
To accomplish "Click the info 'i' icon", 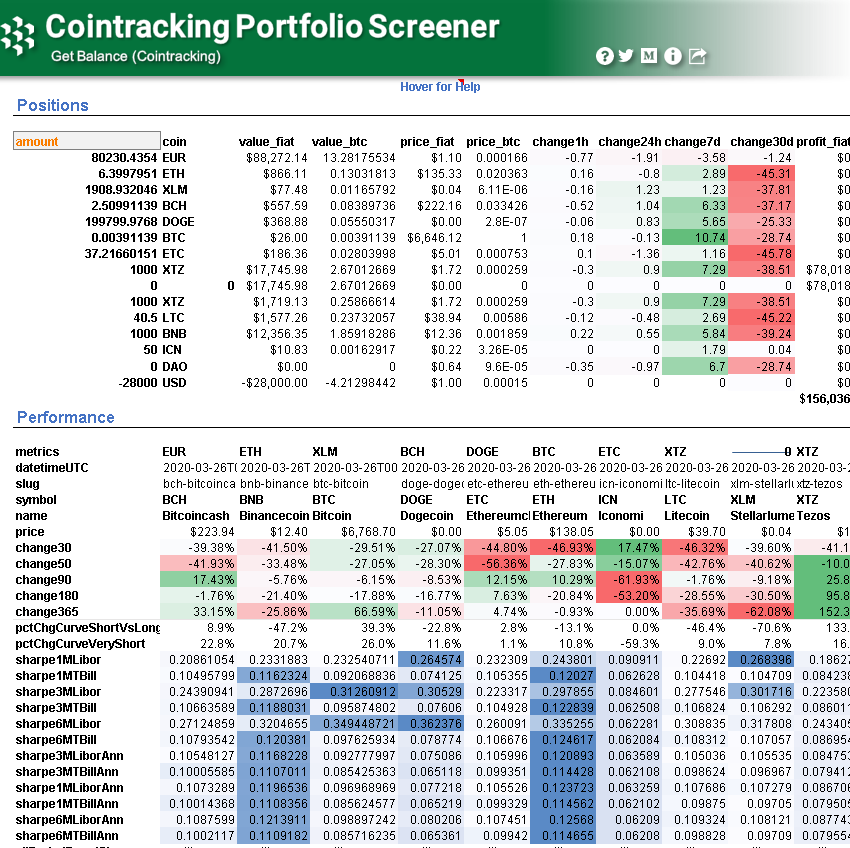I will (673, 56).
